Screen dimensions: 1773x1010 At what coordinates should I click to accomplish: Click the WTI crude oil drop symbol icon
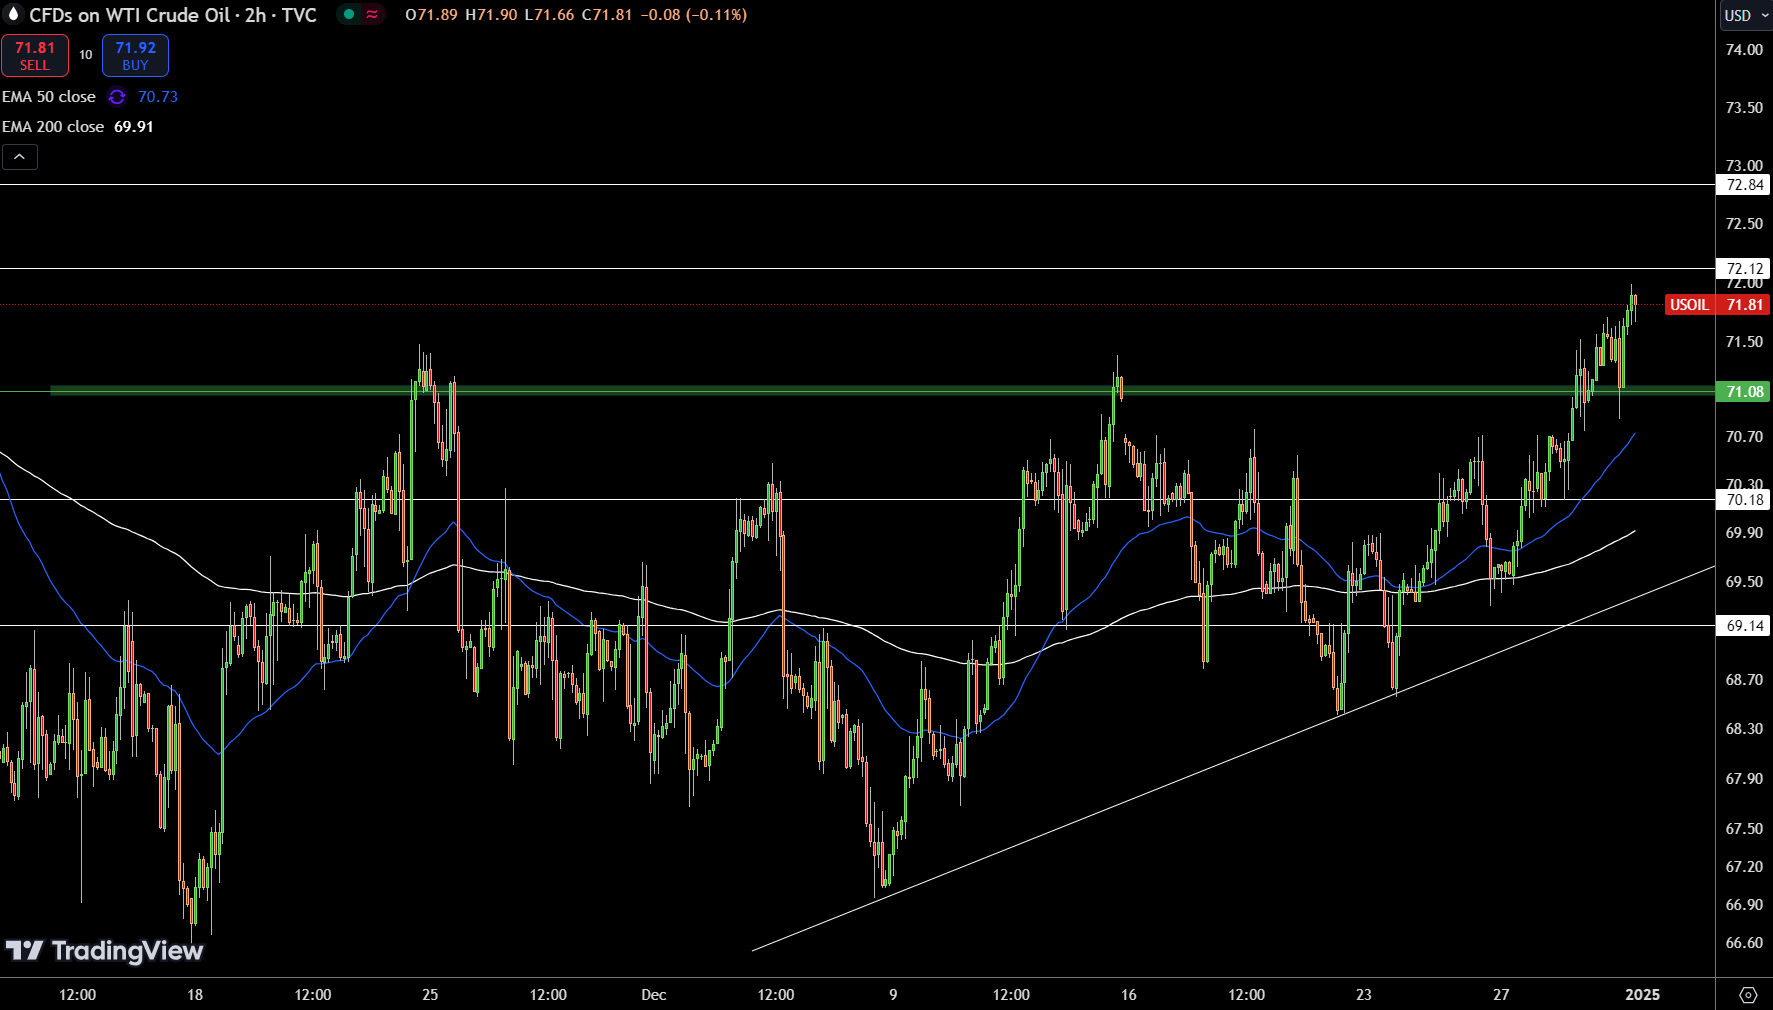pos(13,14)
